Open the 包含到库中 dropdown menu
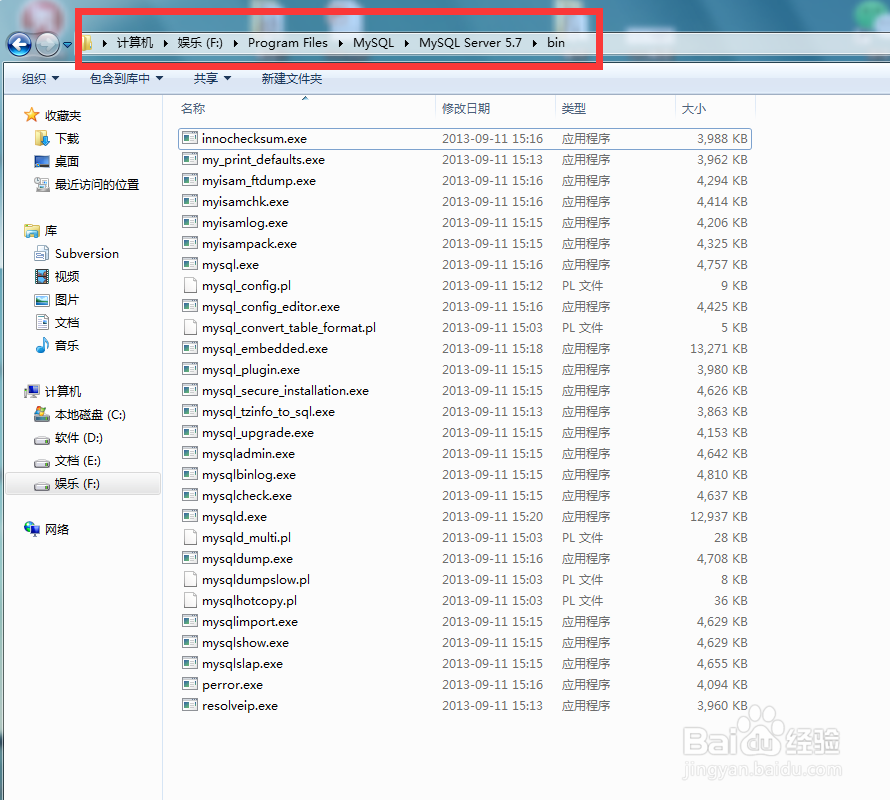Image resolution: width=890 pixels, height=800 pixels. pyautogui.click(x=126, y=78)
